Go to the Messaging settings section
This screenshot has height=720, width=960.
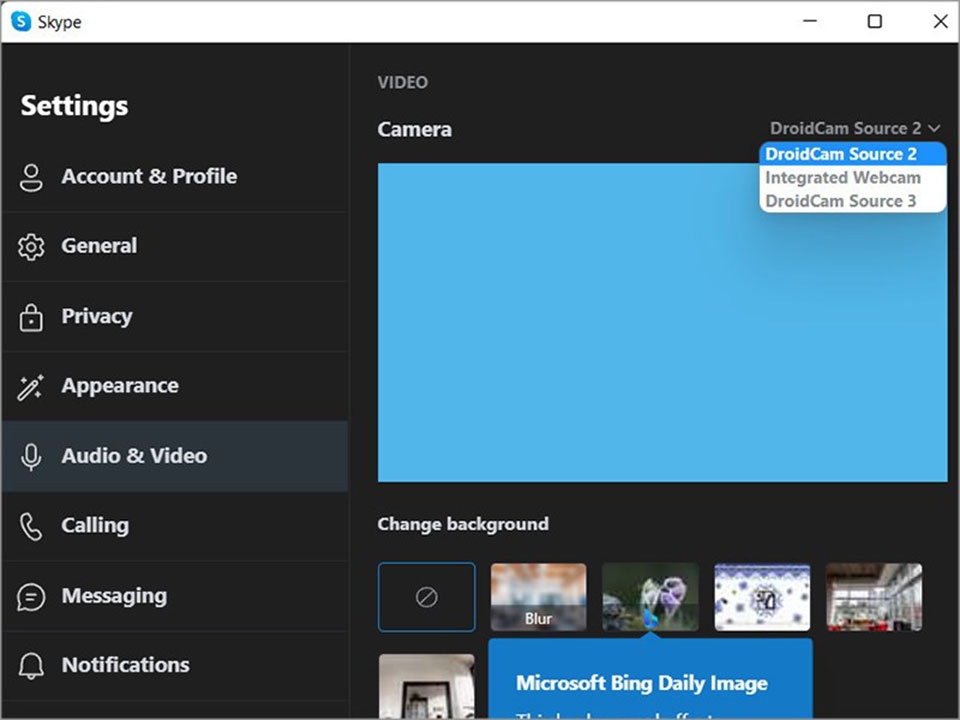[113, 597]
